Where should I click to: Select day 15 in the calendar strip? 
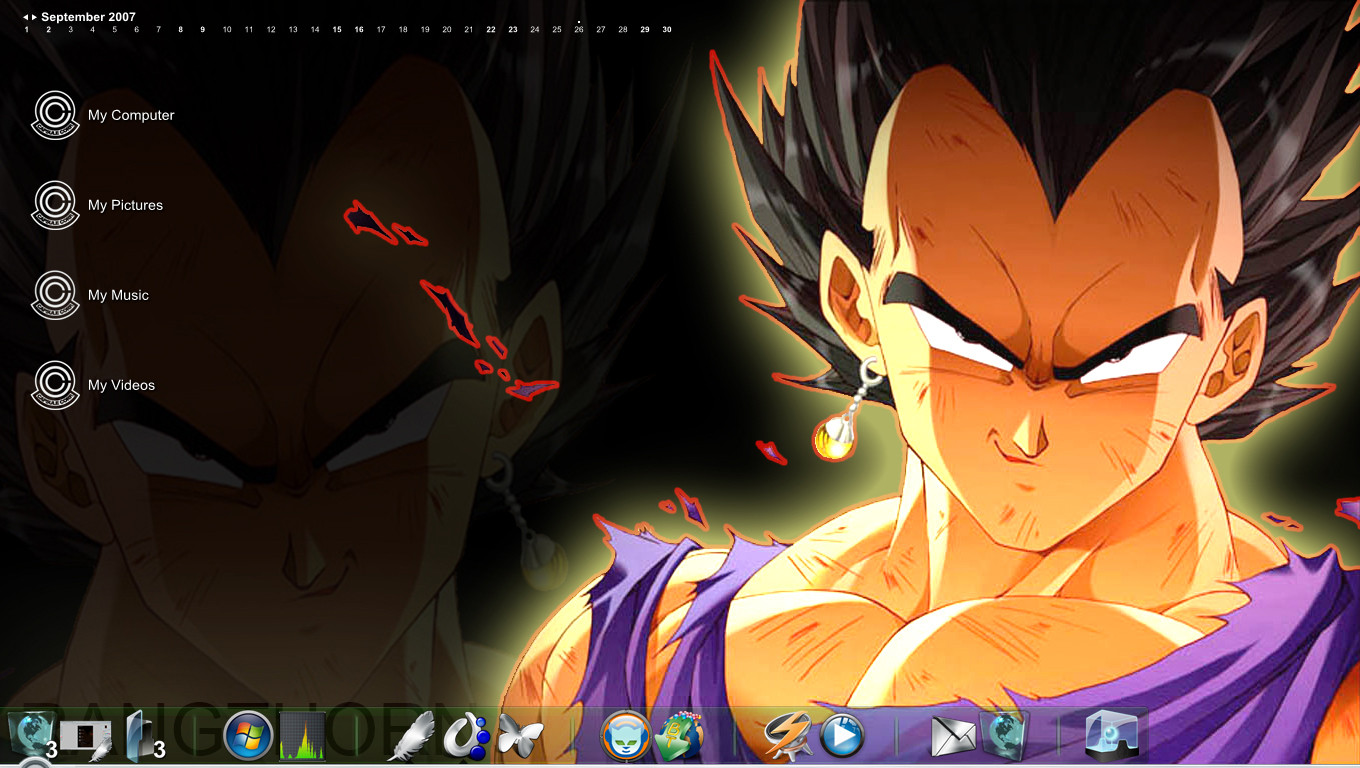click(337, 30)
